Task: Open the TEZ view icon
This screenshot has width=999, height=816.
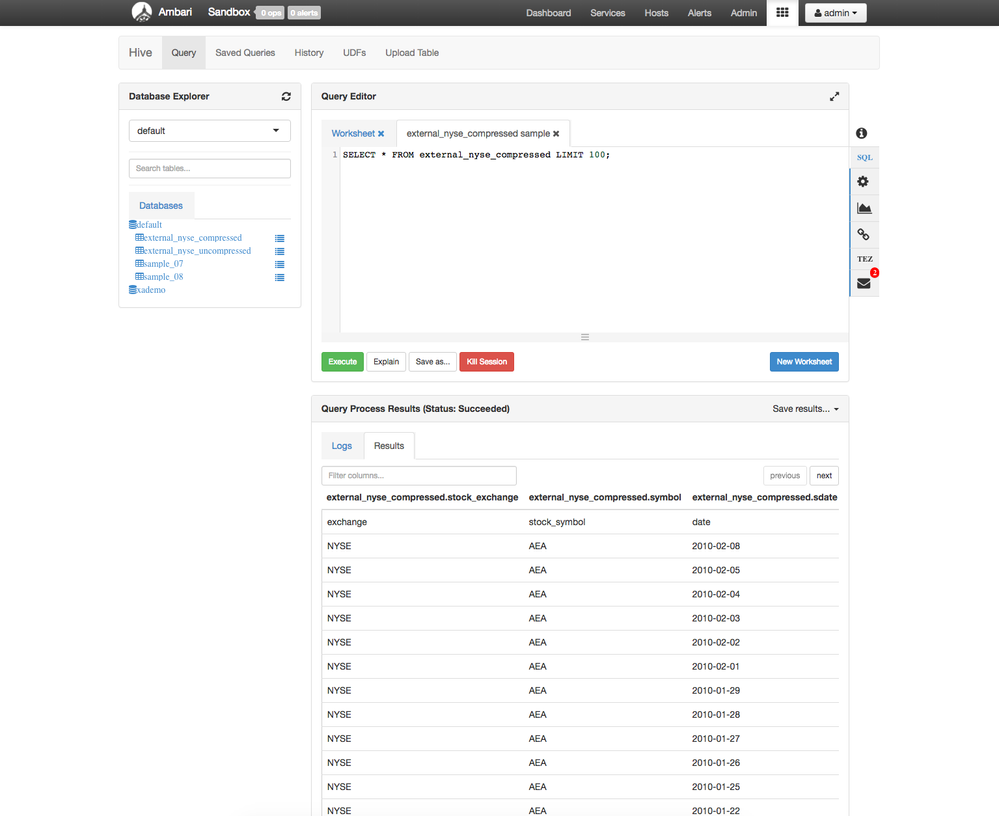Action: tap(863, 258)
